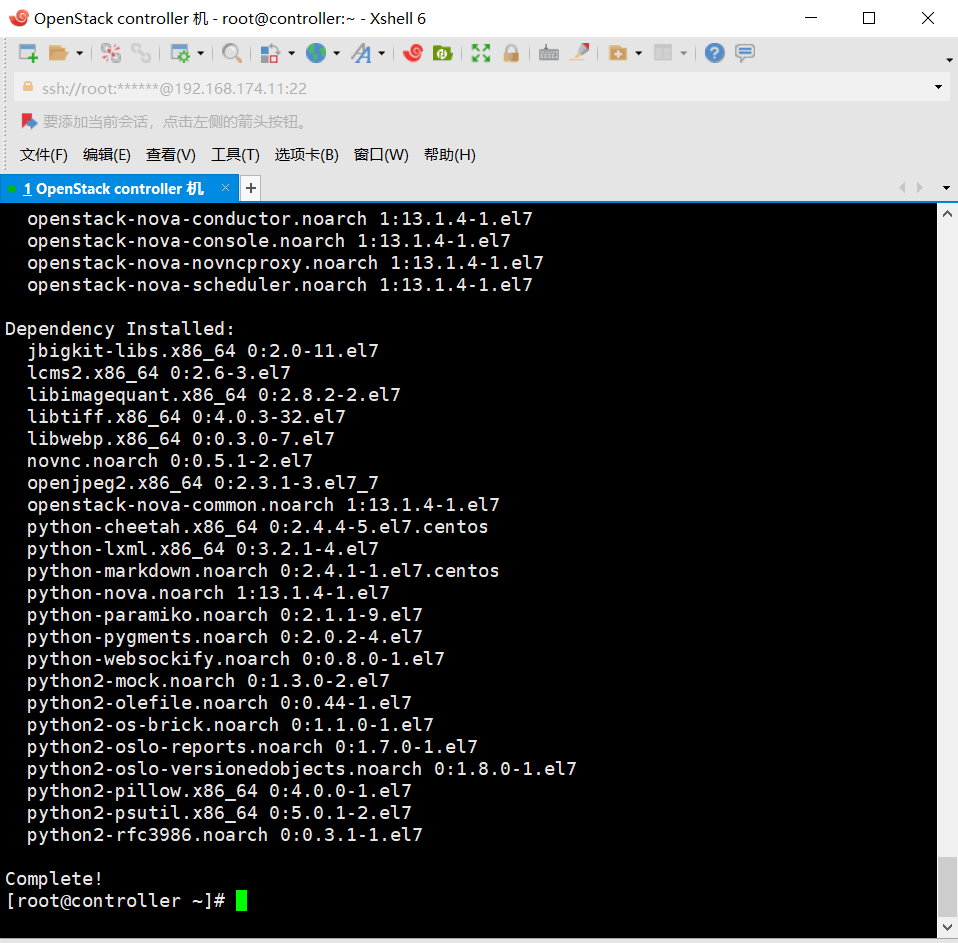This screenshot has width=958, height=943.
Task: Click the terminal scrollbar up arrow
Action: click(948, 214)
